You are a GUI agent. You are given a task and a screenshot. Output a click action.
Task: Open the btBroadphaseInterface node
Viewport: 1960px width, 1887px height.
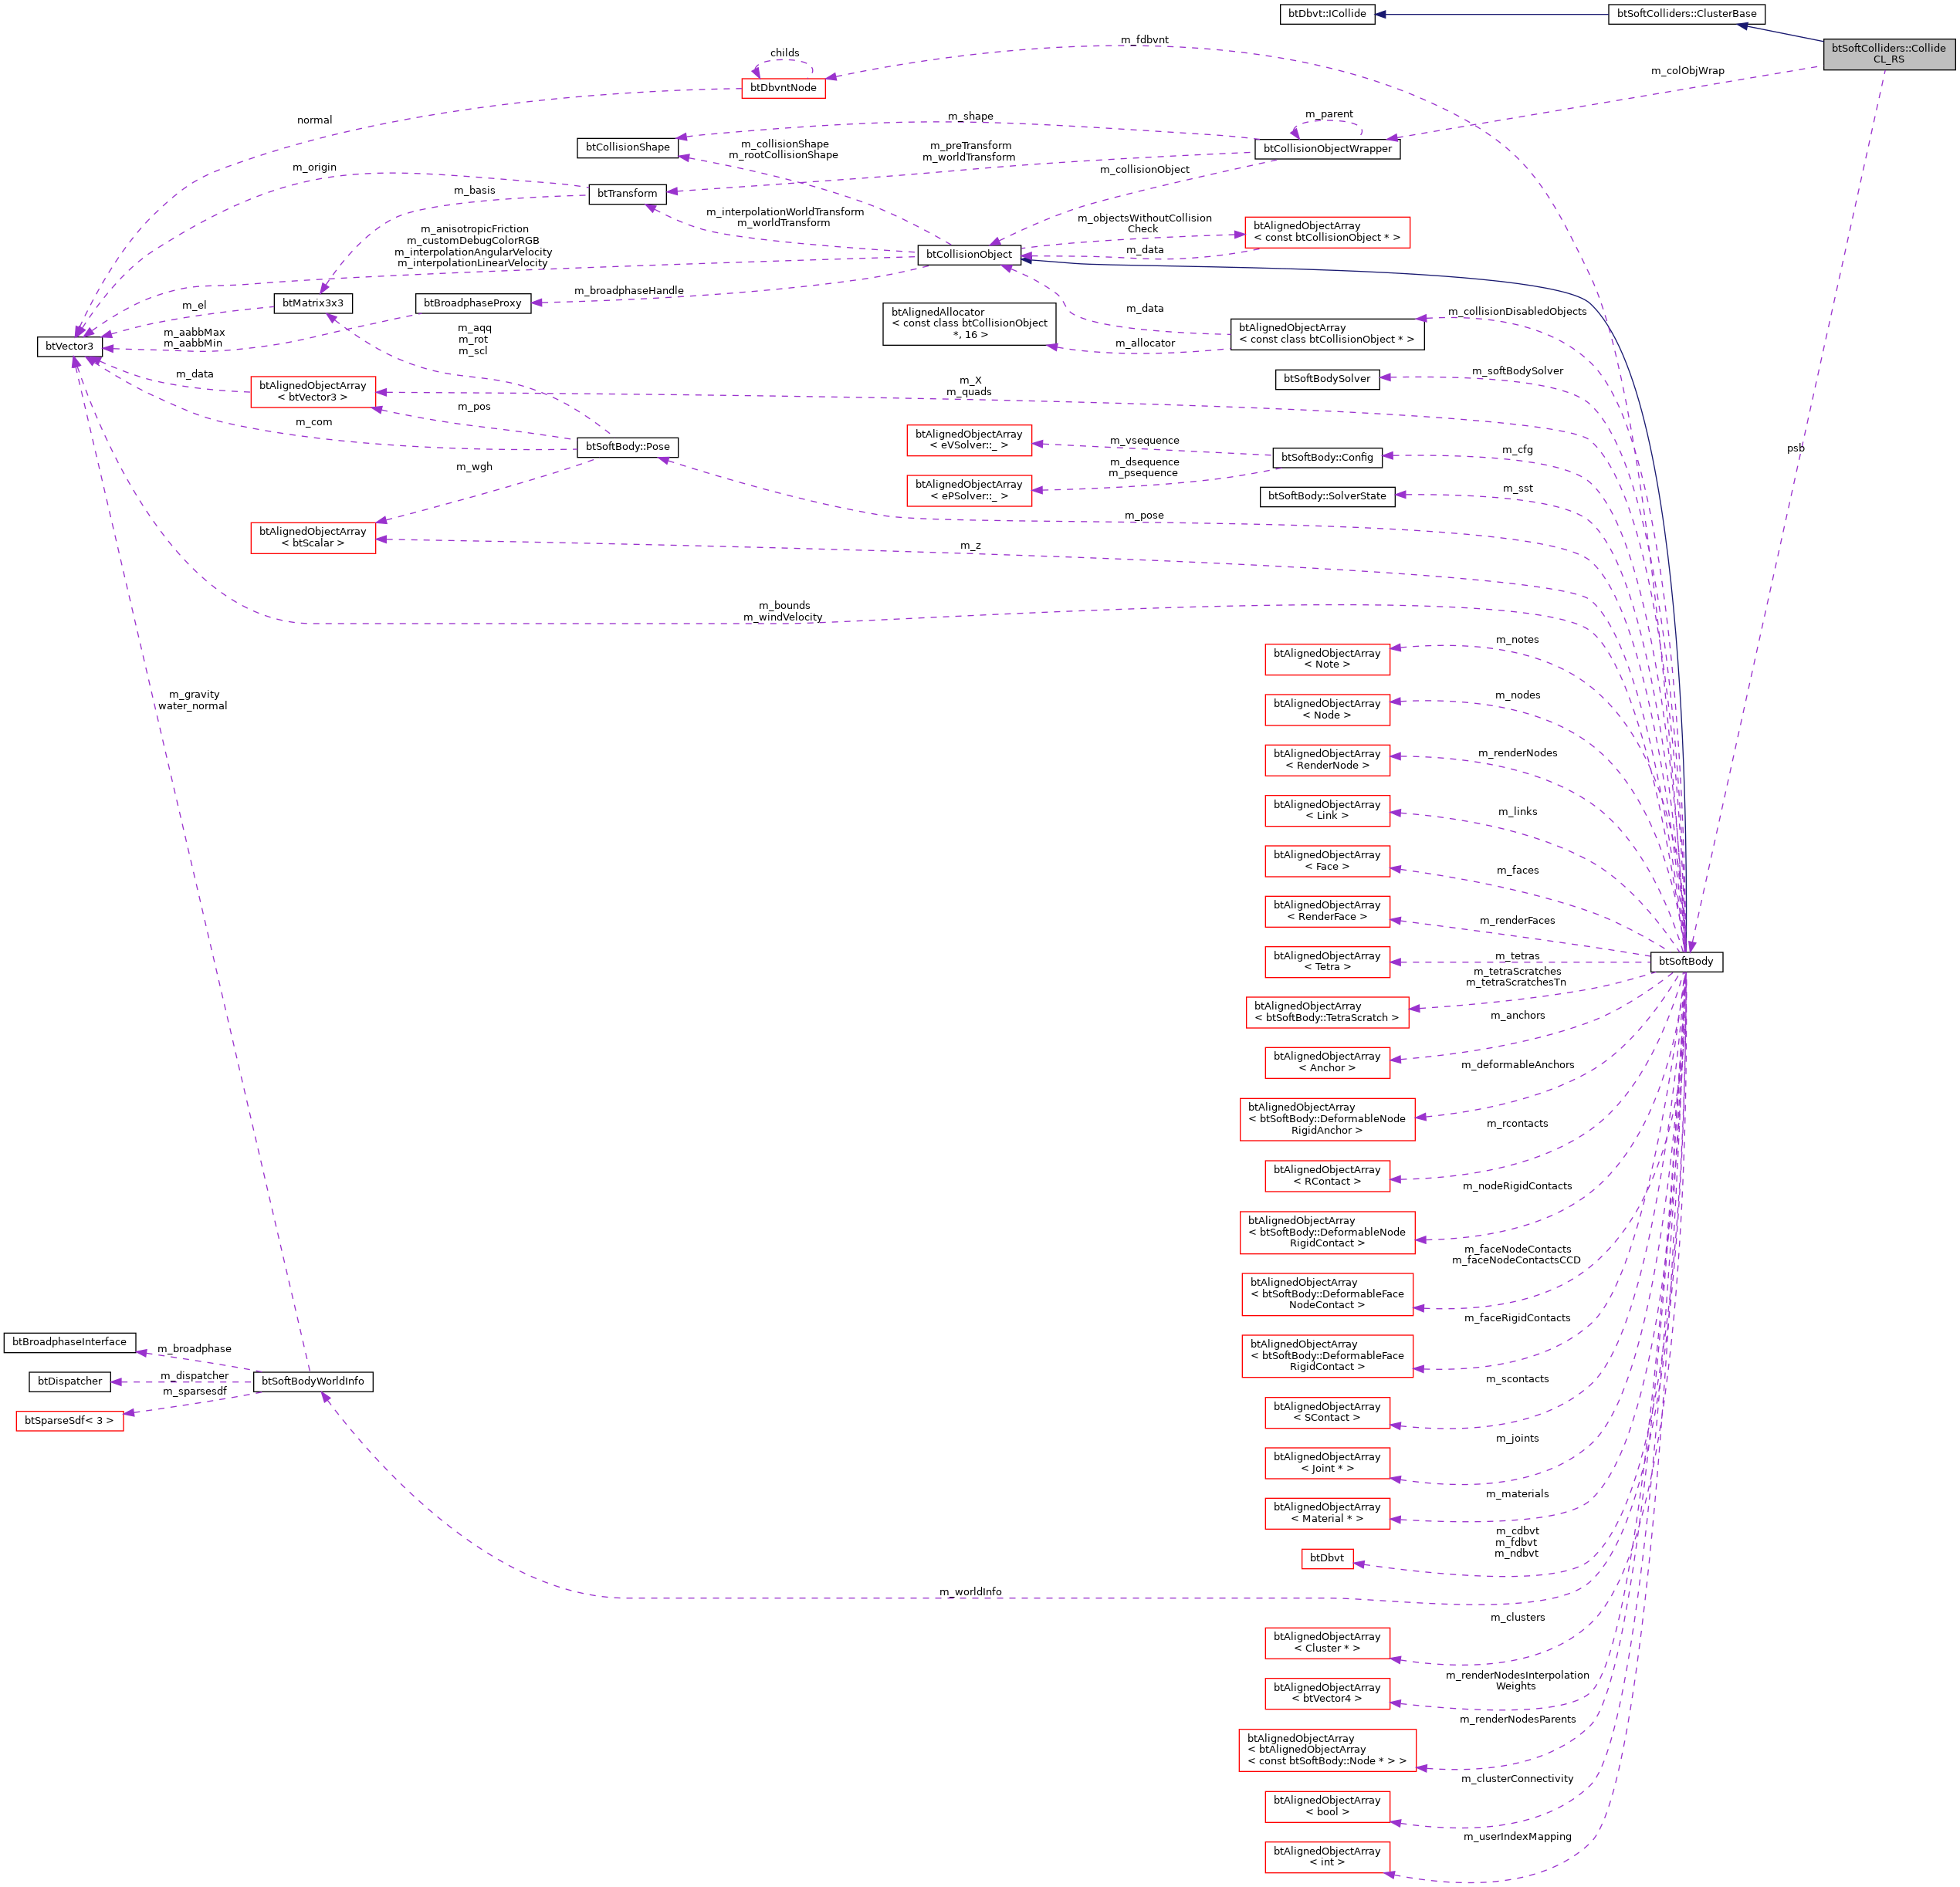pyautogui.click(x=69, y=1343)
